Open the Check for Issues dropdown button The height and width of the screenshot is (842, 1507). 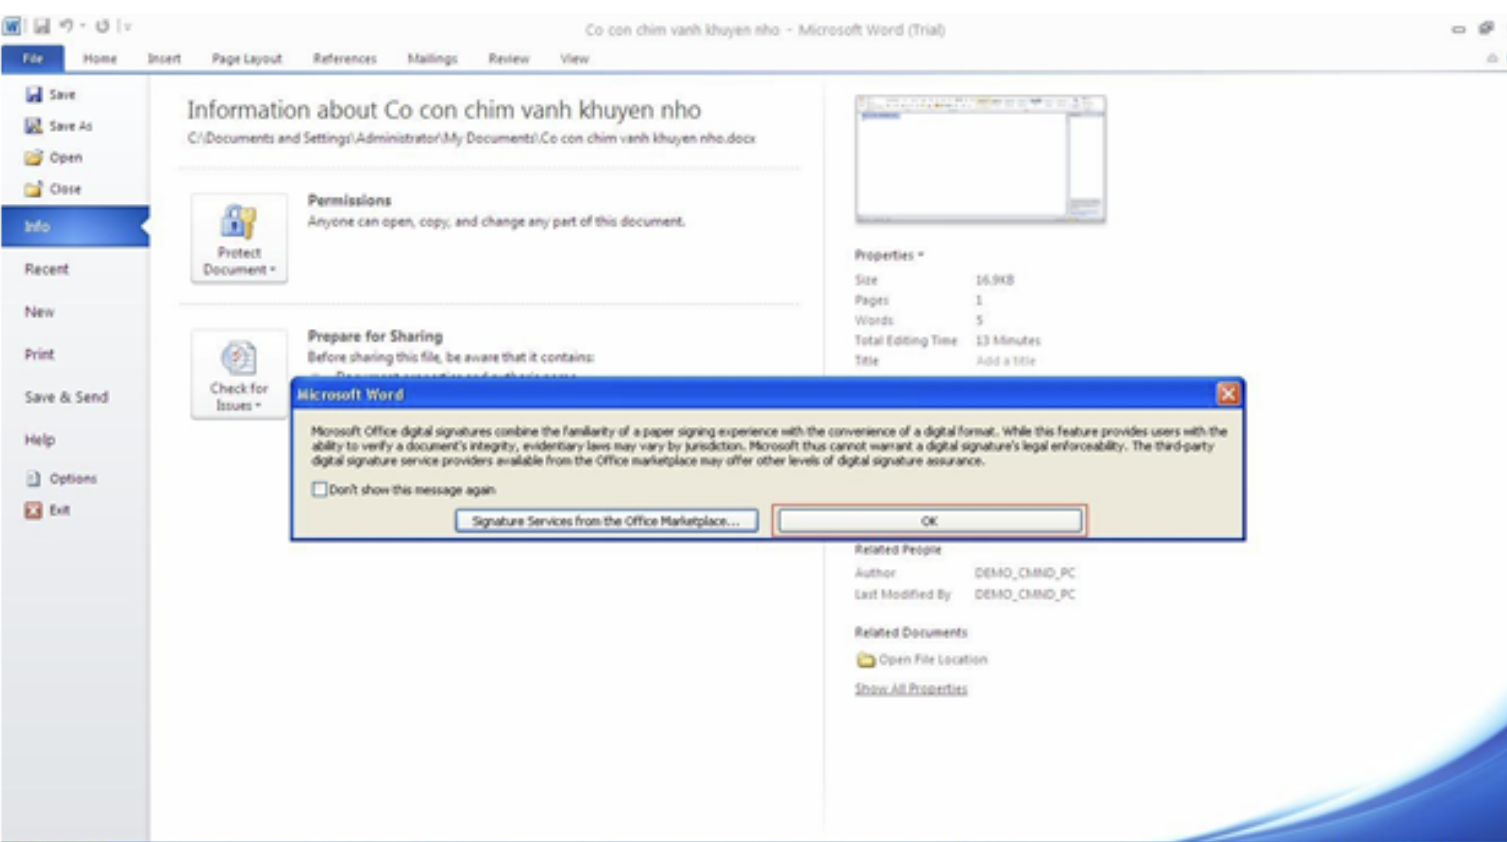(x=239, y=374)
